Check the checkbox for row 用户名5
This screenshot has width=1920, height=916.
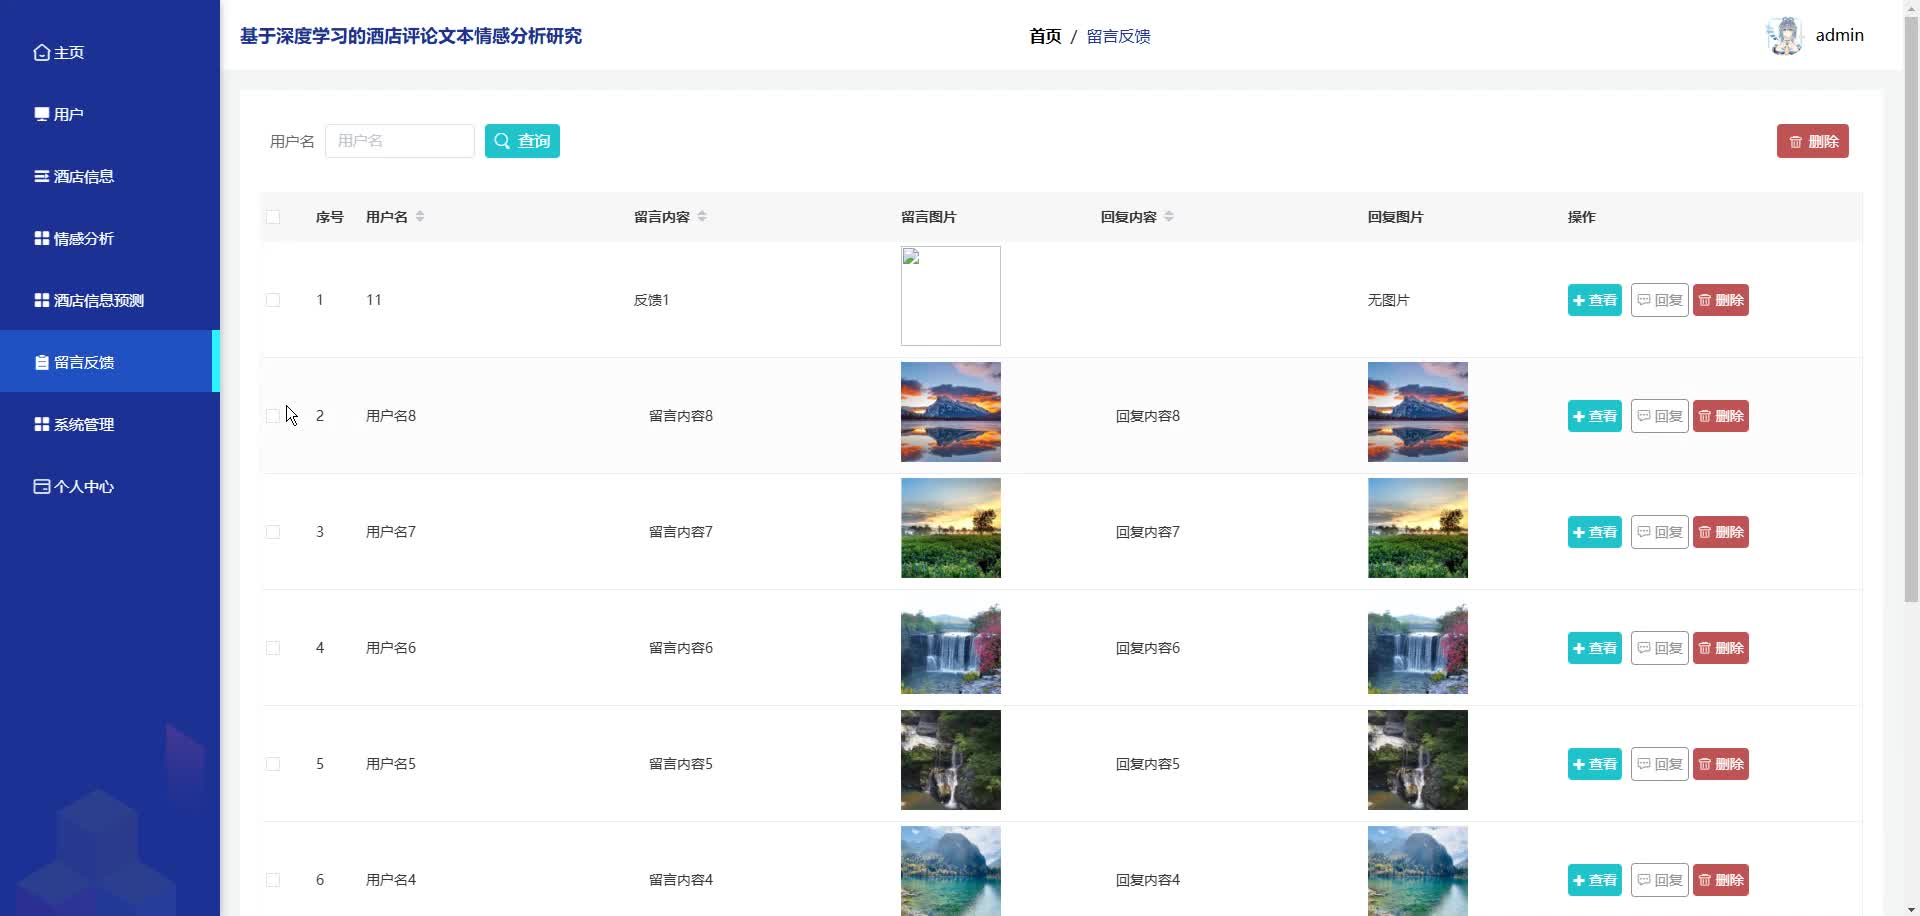point(274,764)
